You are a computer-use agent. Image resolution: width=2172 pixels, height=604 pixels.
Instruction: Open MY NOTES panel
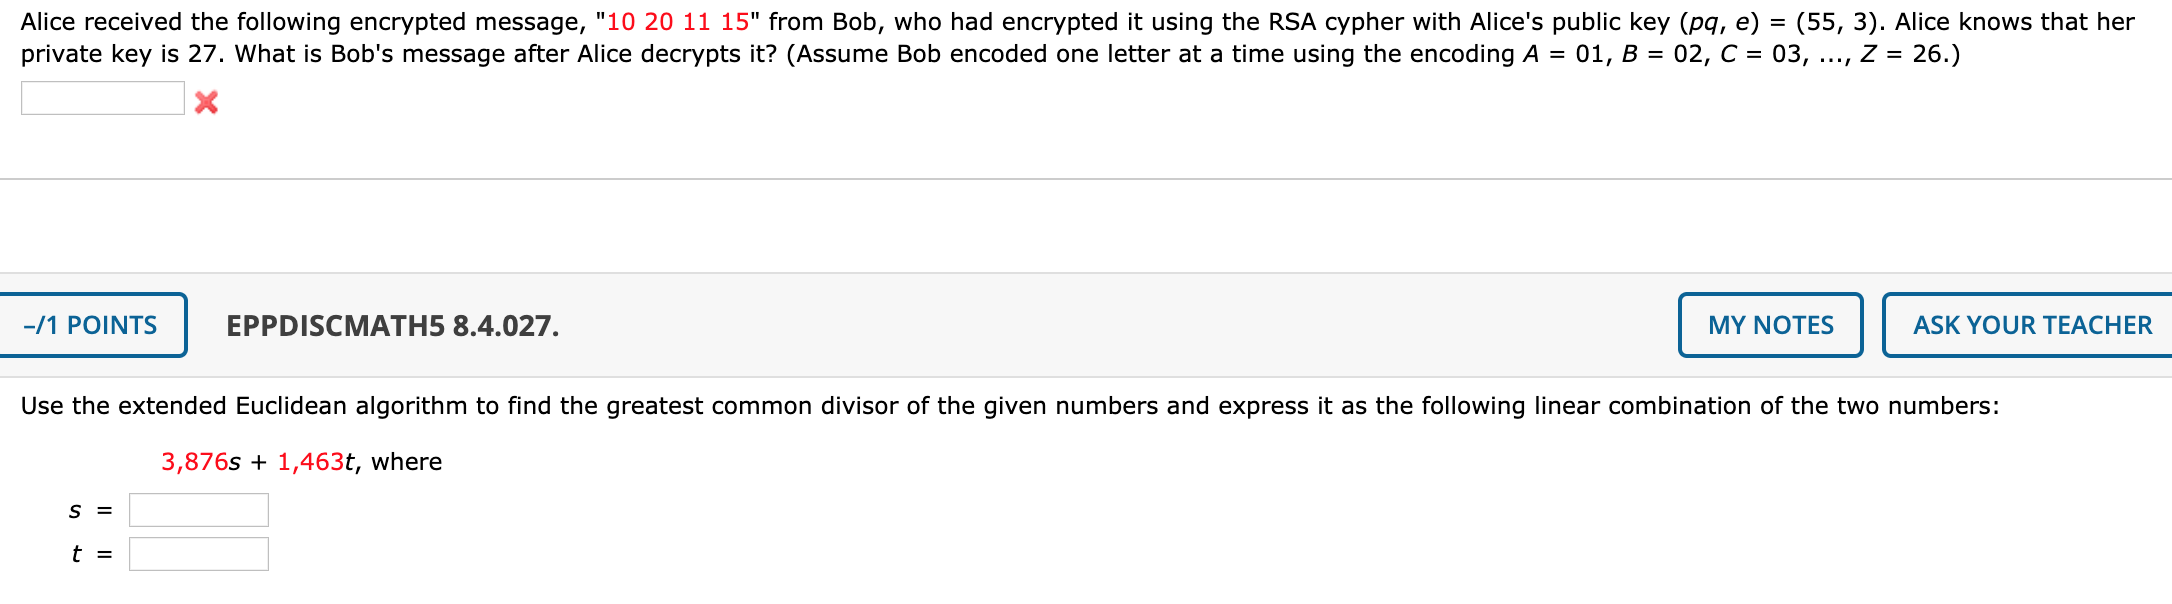tap(1769, 324)
